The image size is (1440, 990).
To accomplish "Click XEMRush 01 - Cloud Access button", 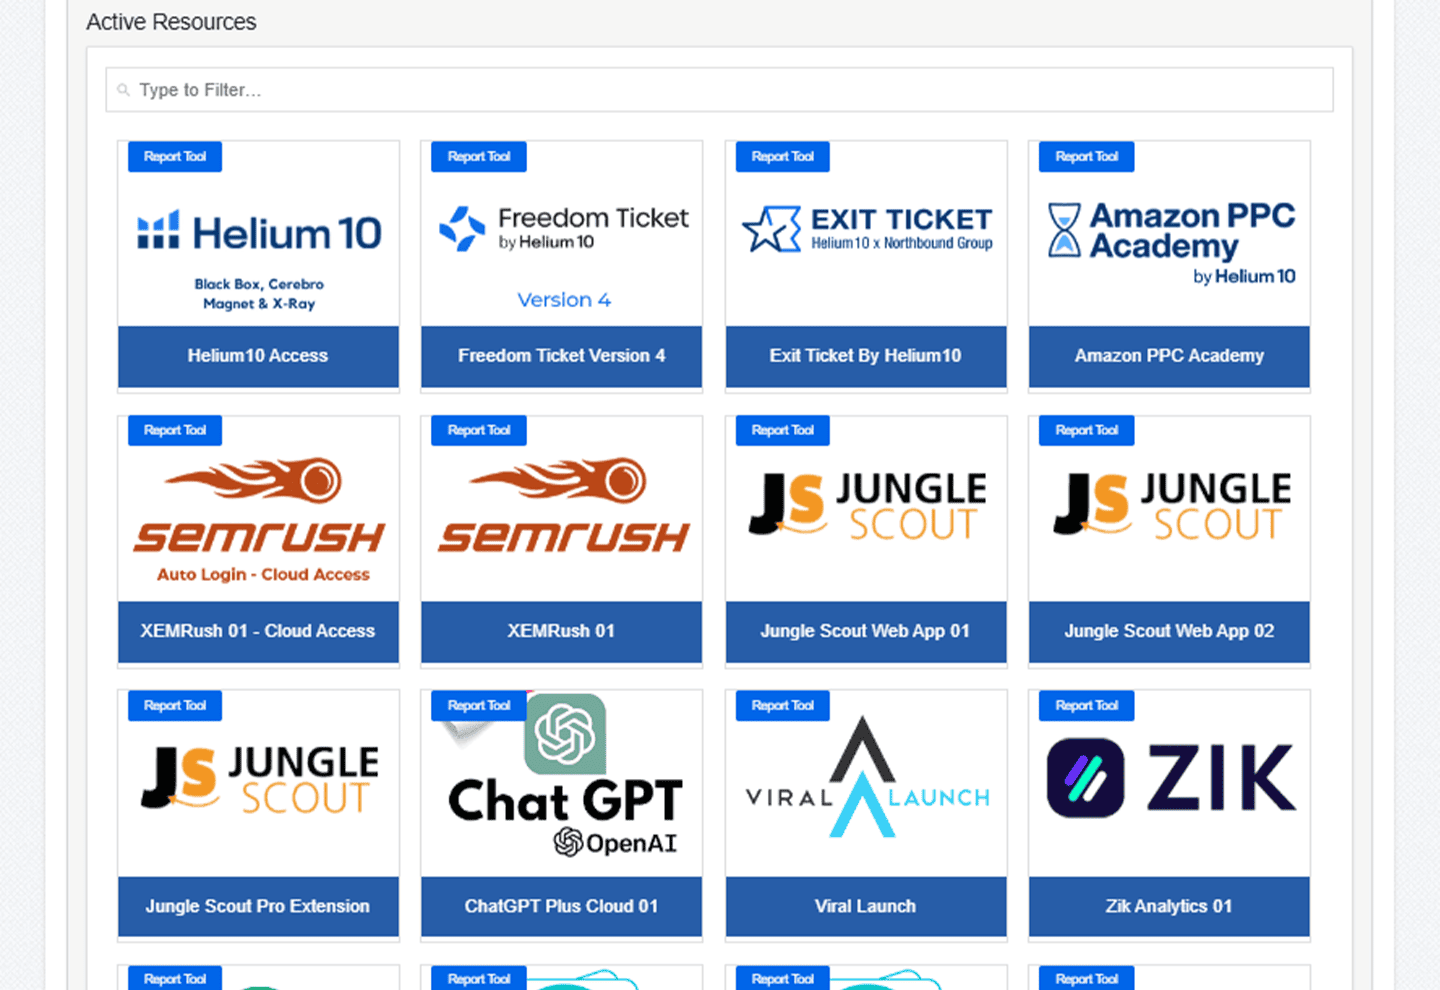I will (x=258, y=632).
